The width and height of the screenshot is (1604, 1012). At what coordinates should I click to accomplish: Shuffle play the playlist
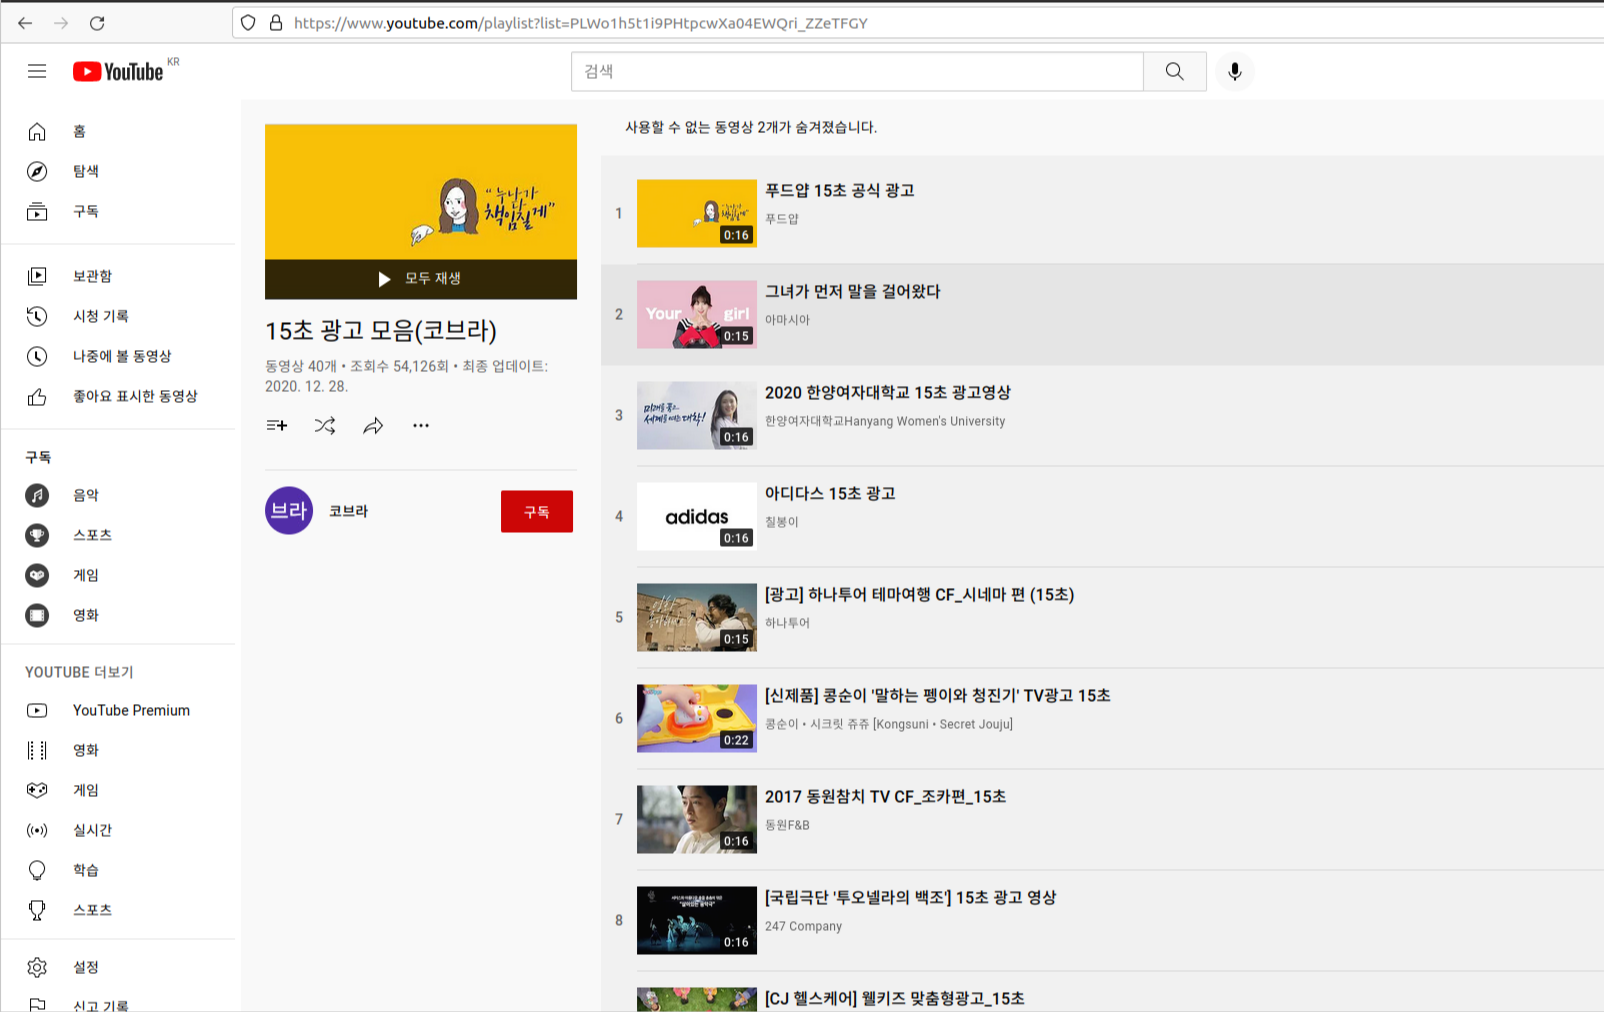click(325, 426)
